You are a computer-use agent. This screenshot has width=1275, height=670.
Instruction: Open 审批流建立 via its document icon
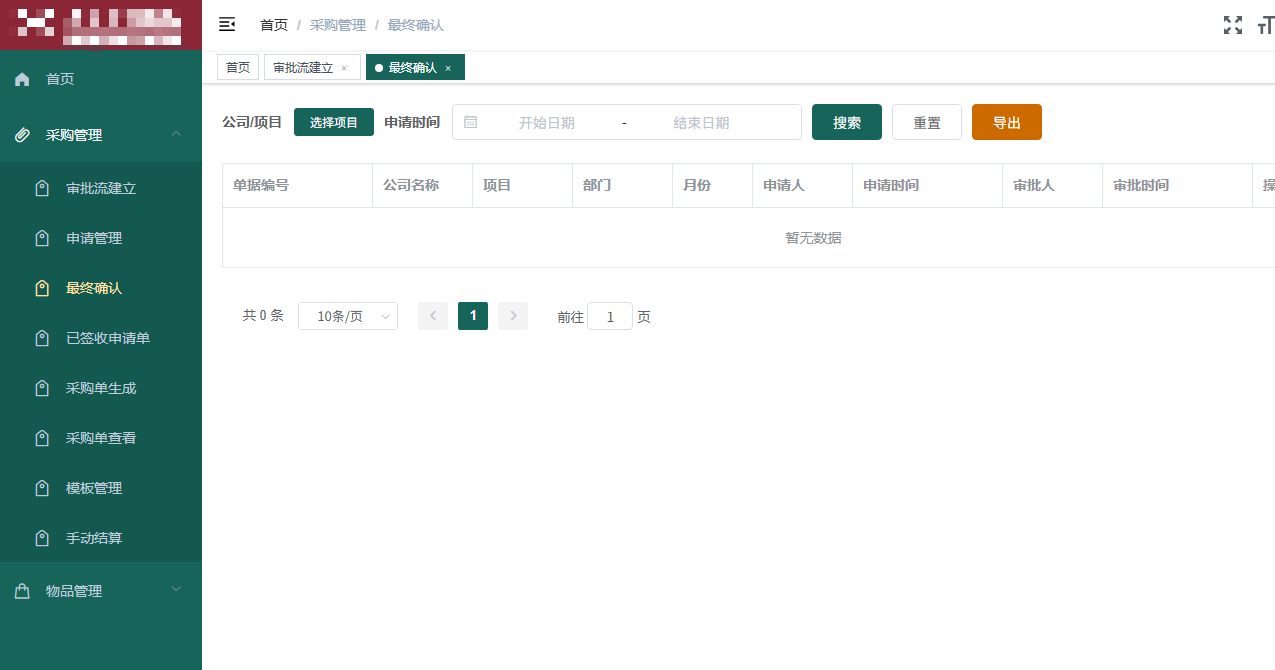tap(41, 187)
